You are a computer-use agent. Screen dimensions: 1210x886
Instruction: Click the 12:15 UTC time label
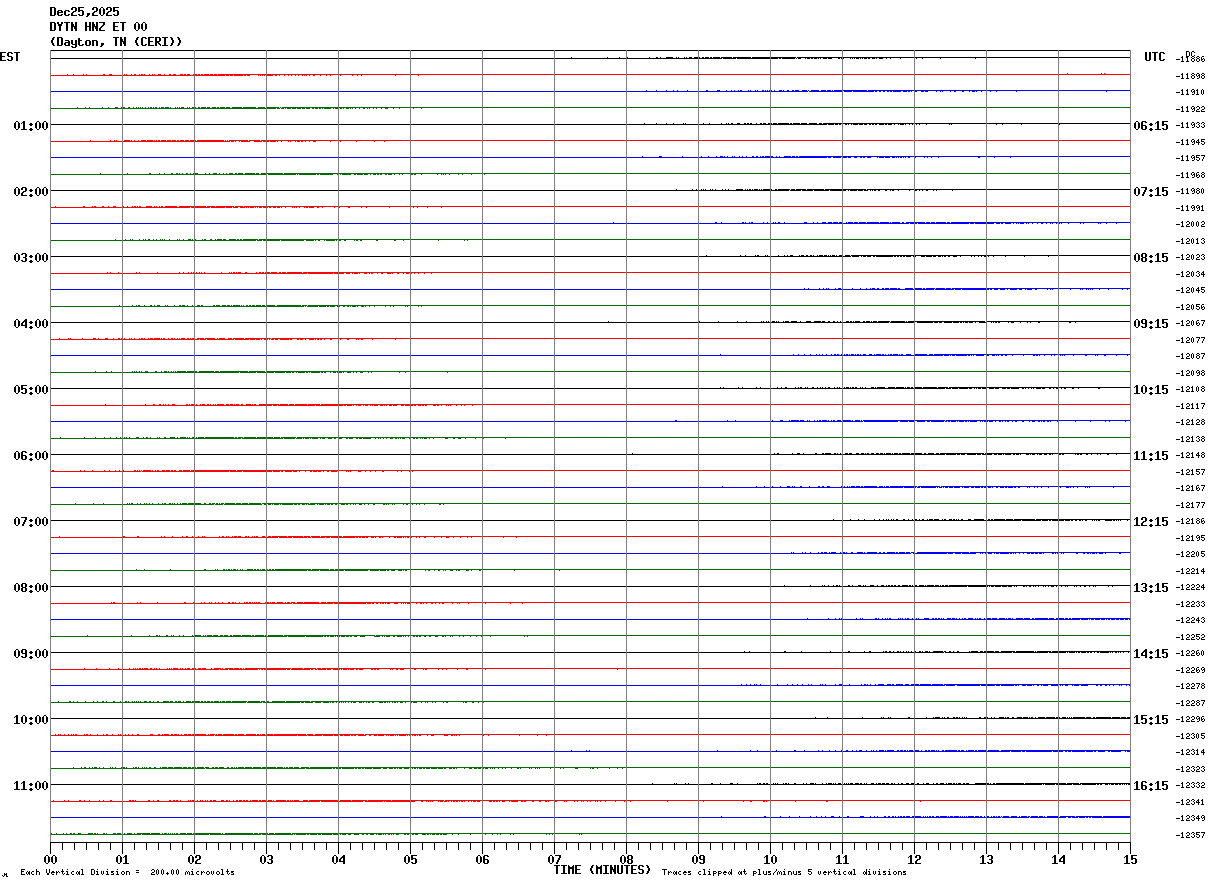(1151, 522)
